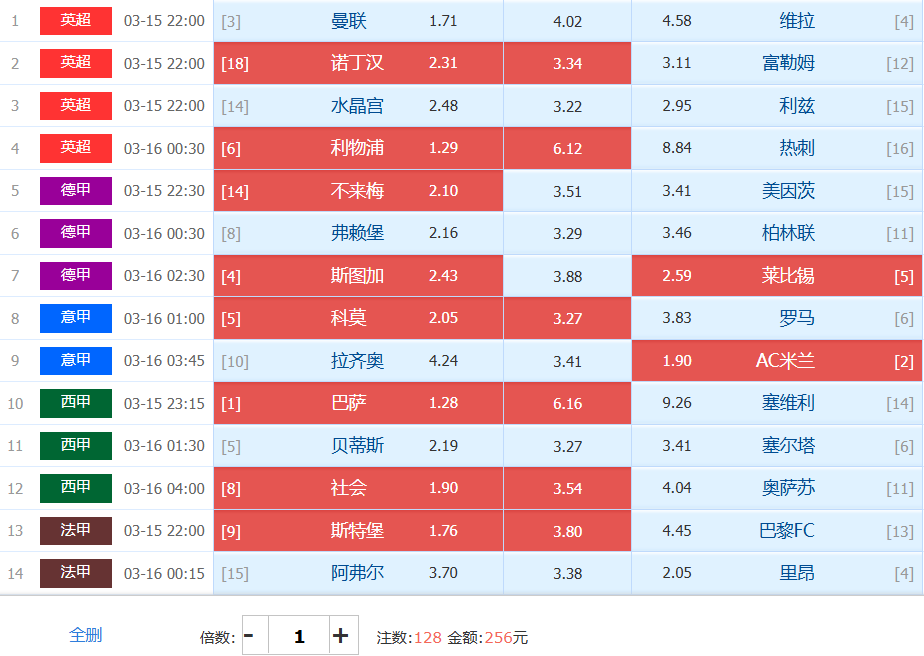The height and width of the screenshot is (656, 924).
Task: Click the 德甲 league tag for 弗赖堡 match
Action: 76,233
